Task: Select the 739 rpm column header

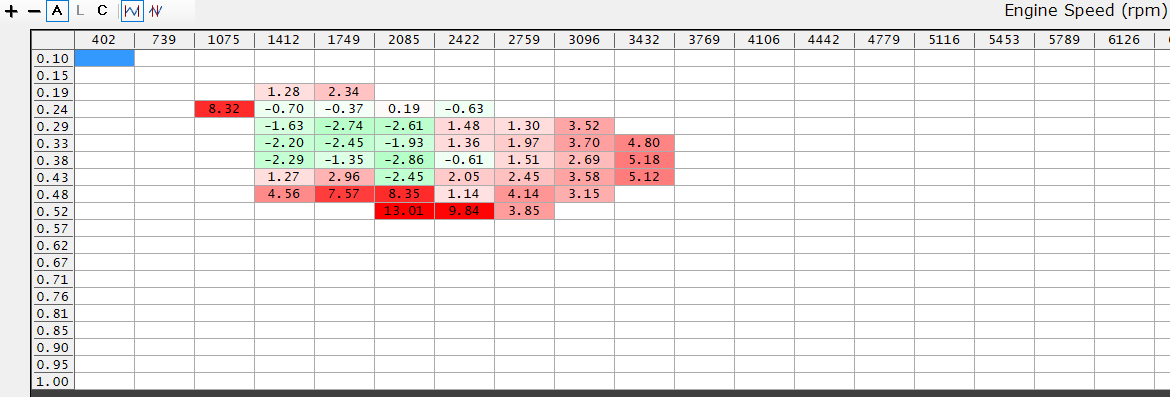Action: pos(164,40)
